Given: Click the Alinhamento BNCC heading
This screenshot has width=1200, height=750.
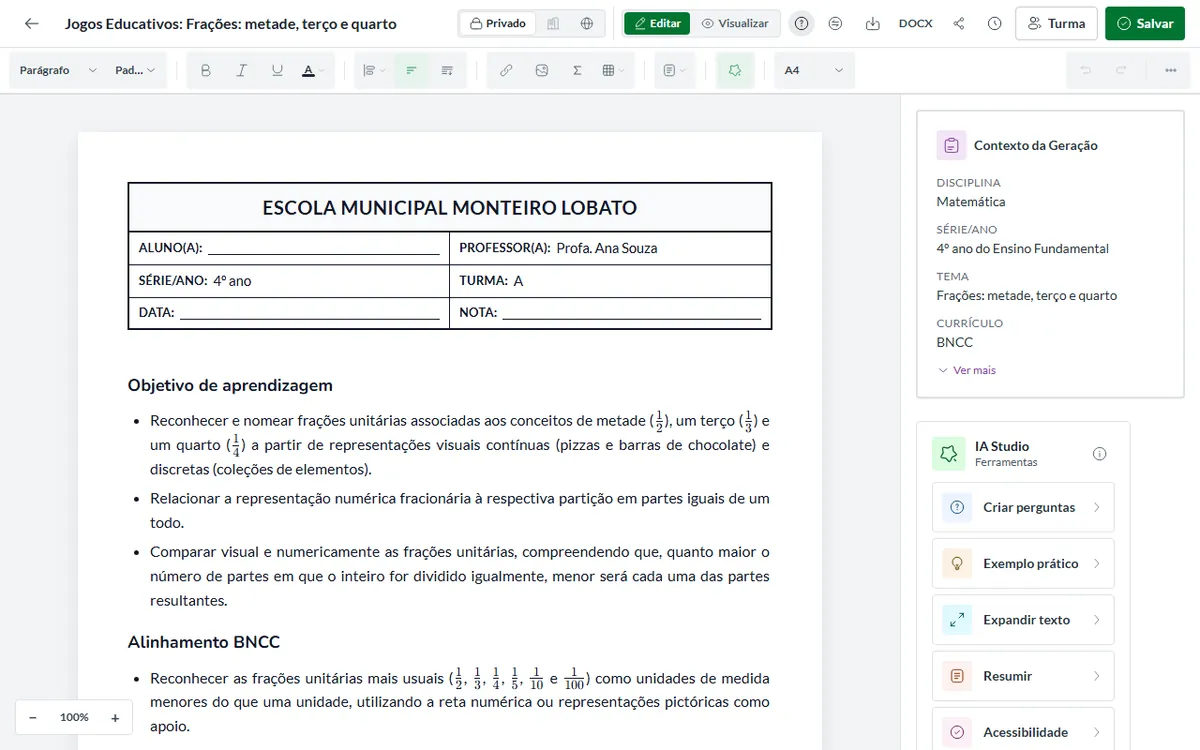Looking at the screenshot, I should tap(204, 641).
